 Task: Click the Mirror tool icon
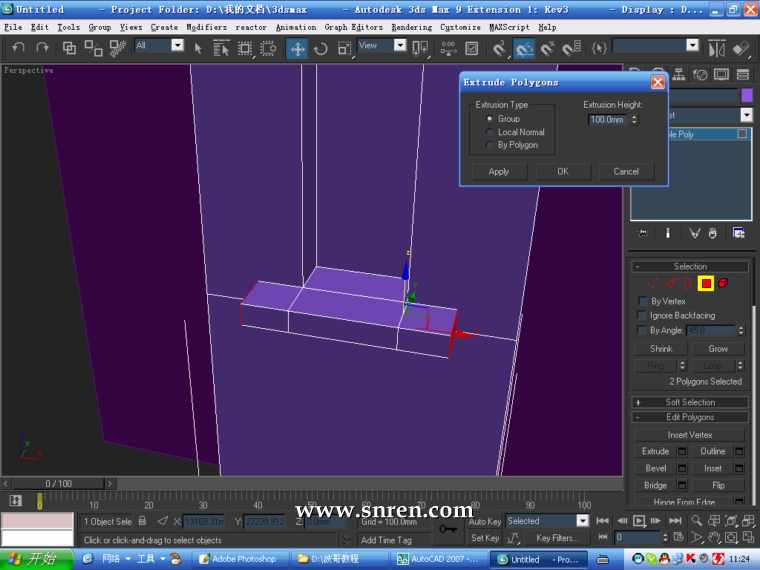tap(717, 48)
